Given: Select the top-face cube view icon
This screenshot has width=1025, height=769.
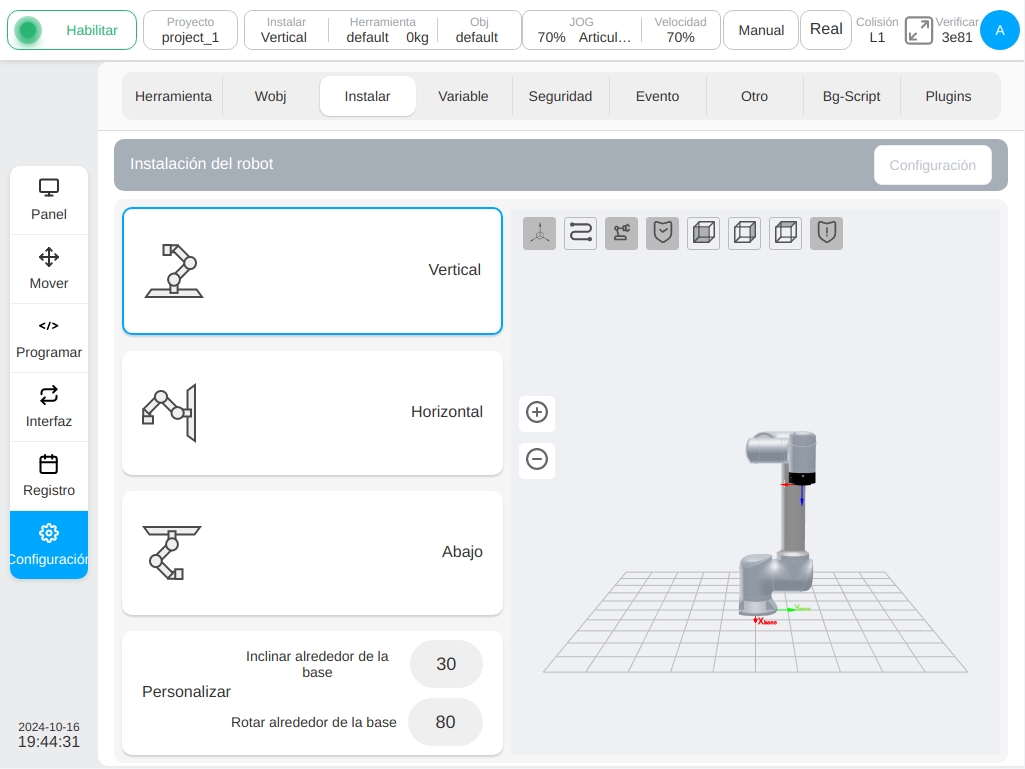Looking at the screenshot, I should 786,233.
